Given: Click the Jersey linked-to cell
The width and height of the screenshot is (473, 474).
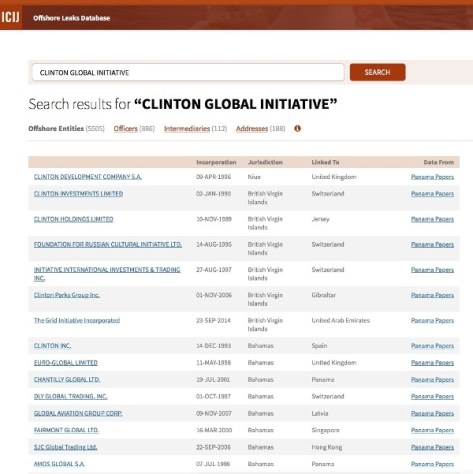Looking at the screenshot, I should [x=320, y=219].
